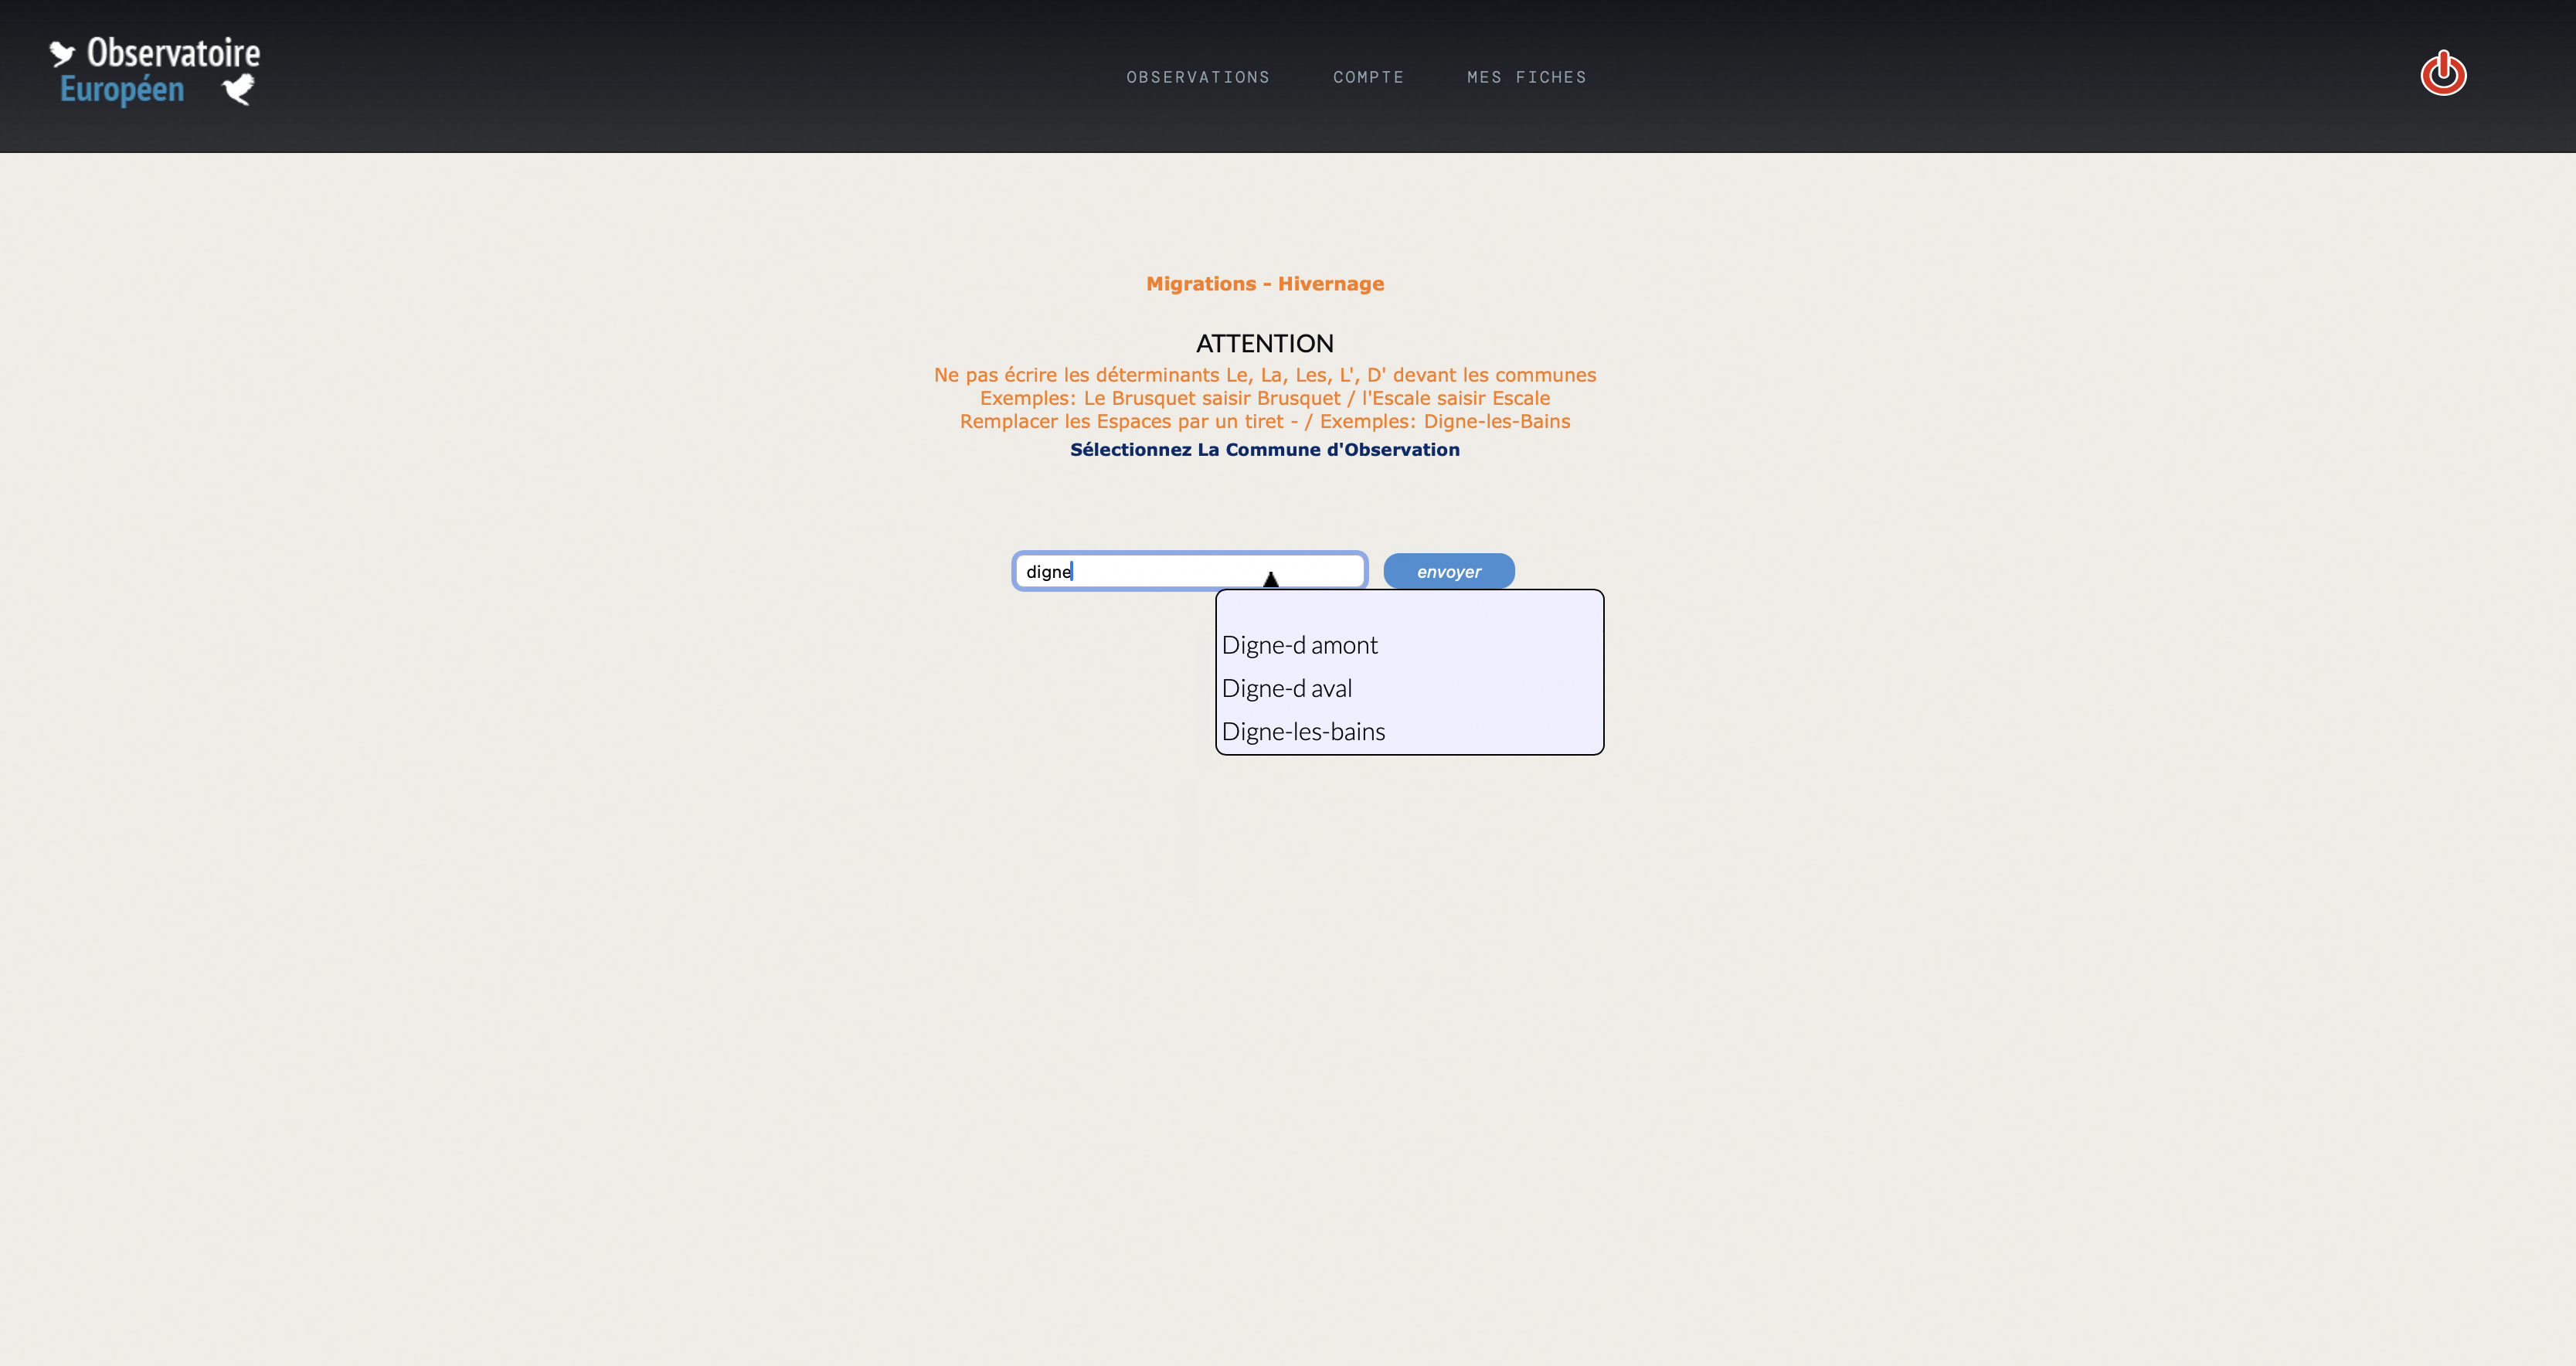Image resolution: width=2576 pixels, height=1366 pixels.
Task: Click the Ne pas écrire les déterminants line
Action: point(1264,375)
